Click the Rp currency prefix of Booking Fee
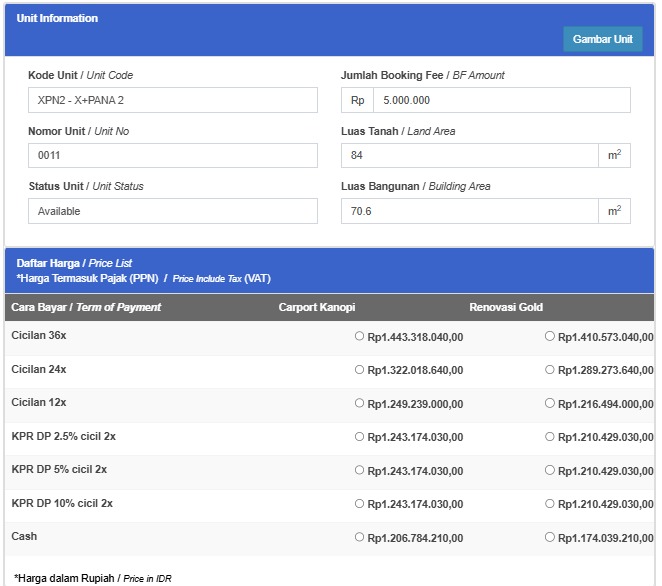662x586 pixels. tap(357, 100)
